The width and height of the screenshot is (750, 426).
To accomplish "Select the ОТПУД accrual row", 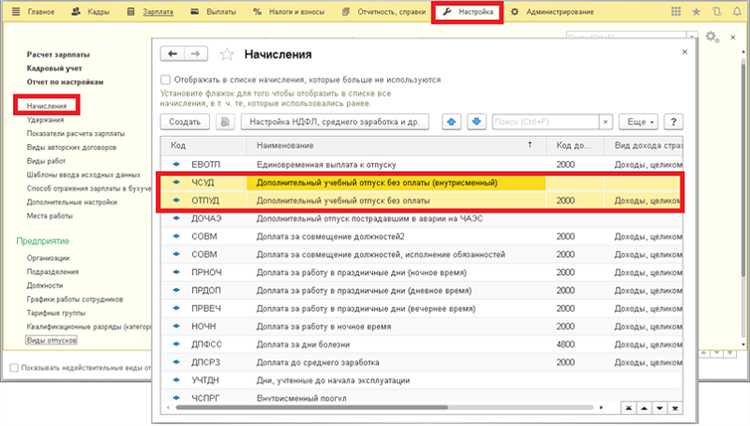I will click(x=422, y=201).
